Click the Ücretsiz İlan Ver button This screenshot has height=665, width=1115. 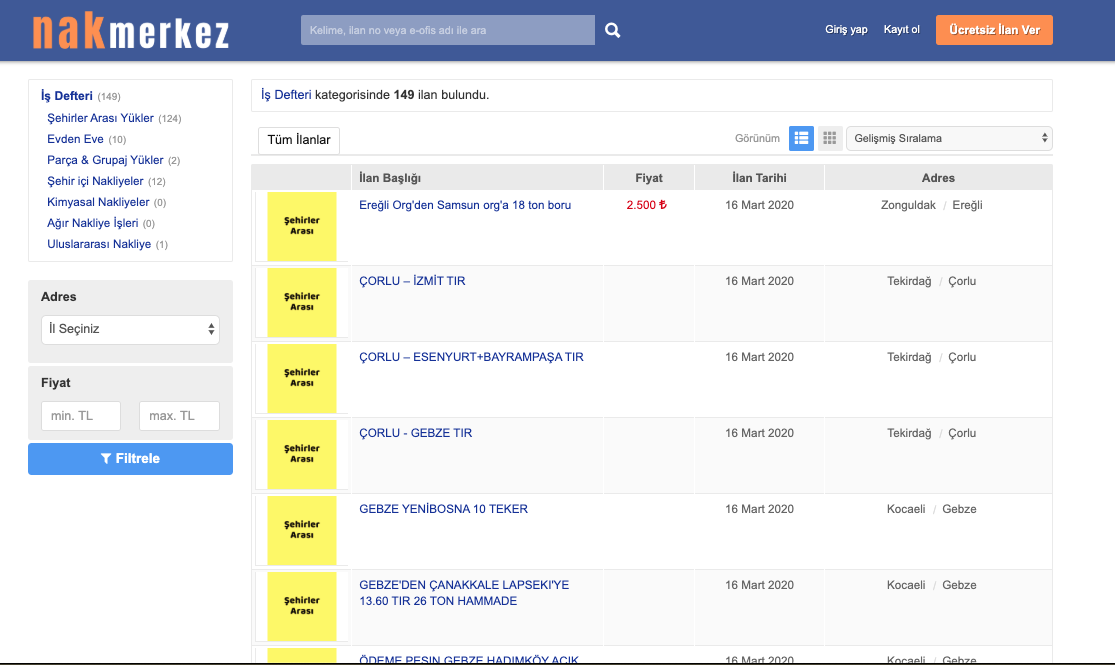click(x=994, y=30)
